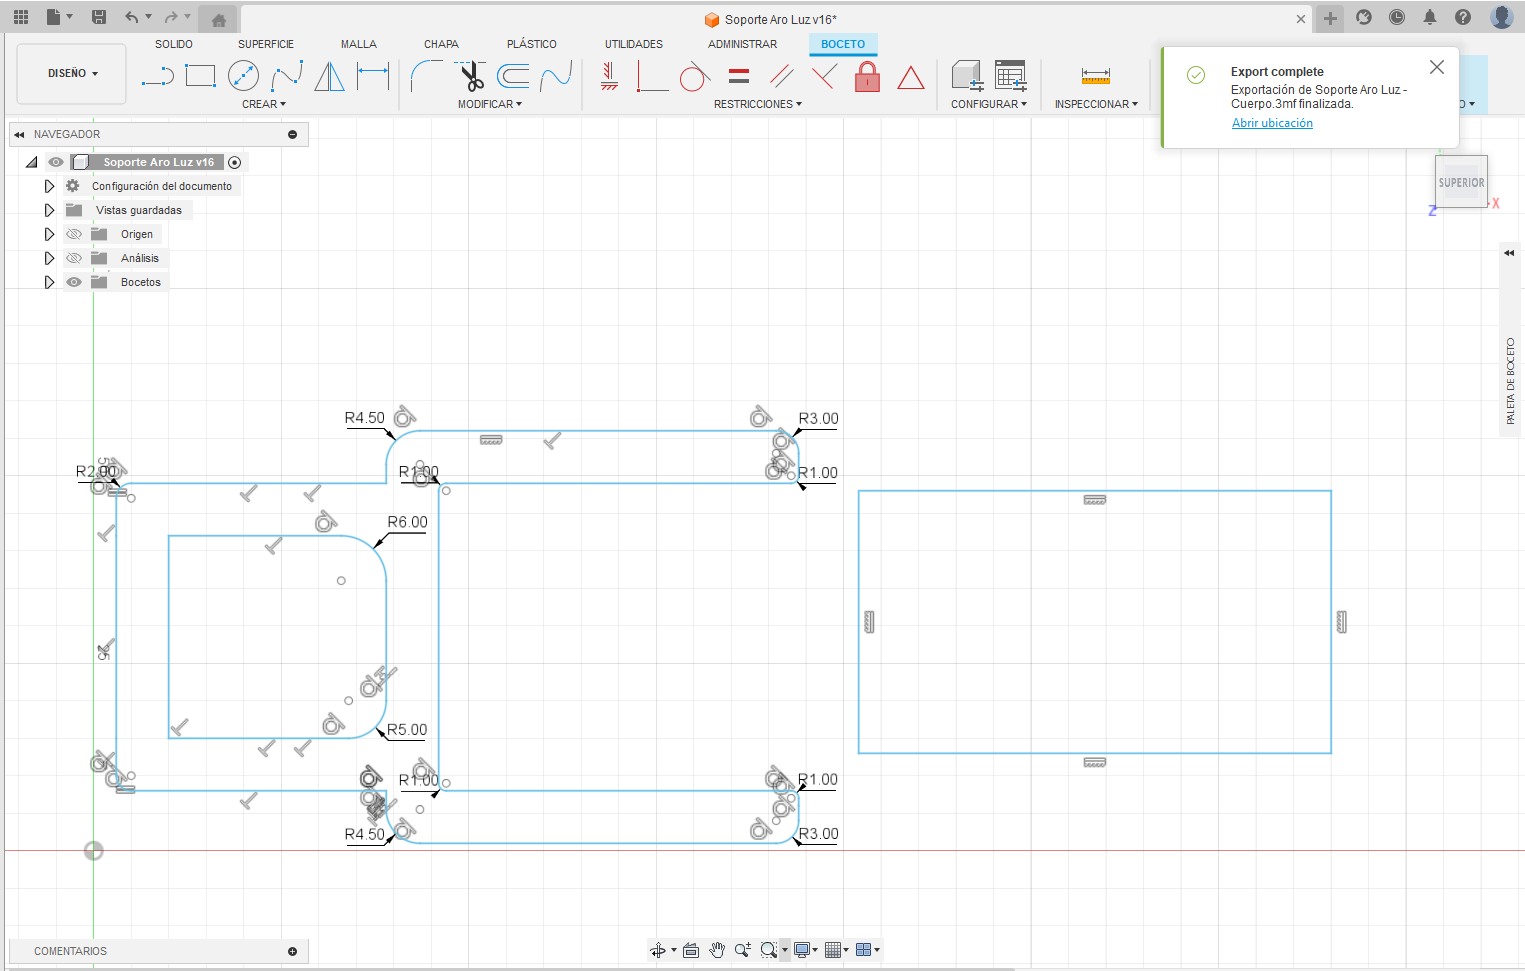The width and height of the screenshot is (1525, 971).
Task: Select the Sketch Dimension tool
Action: tap(372, 76)
